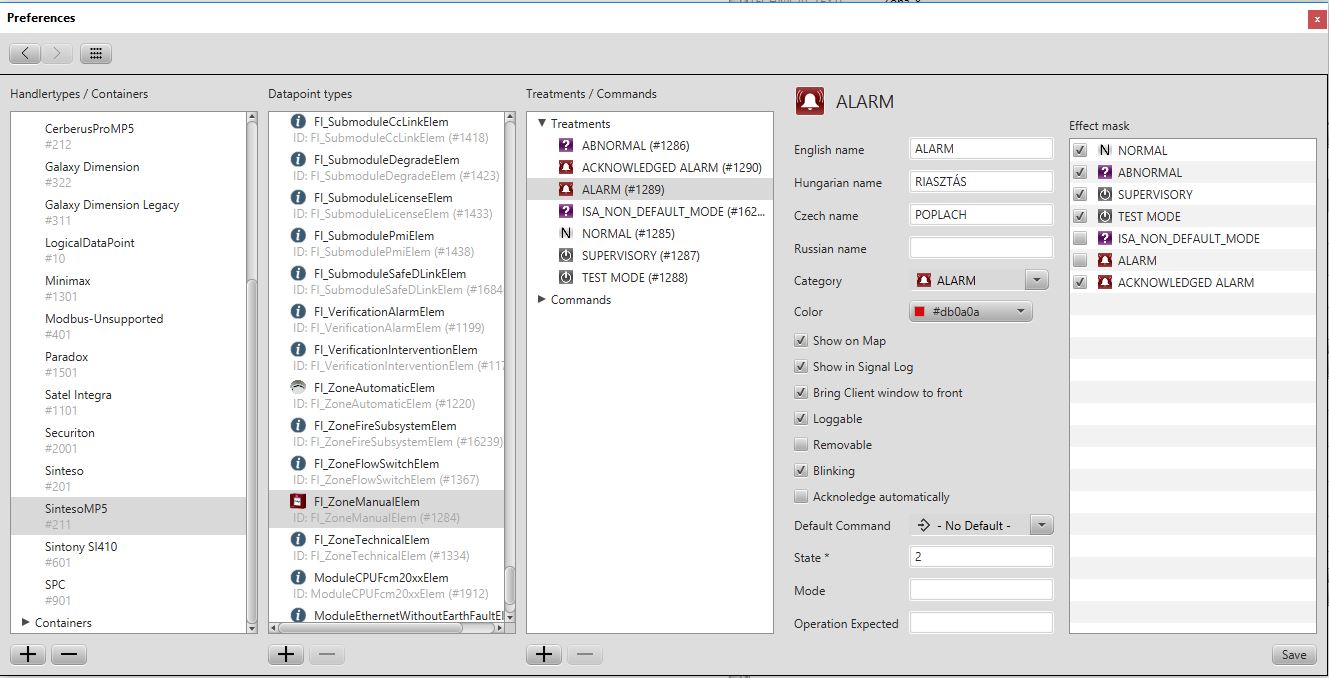Click minus icon under Handlertypes list
The width and height of the screenshot is (1329, 678).
click(x=69, y=655)
